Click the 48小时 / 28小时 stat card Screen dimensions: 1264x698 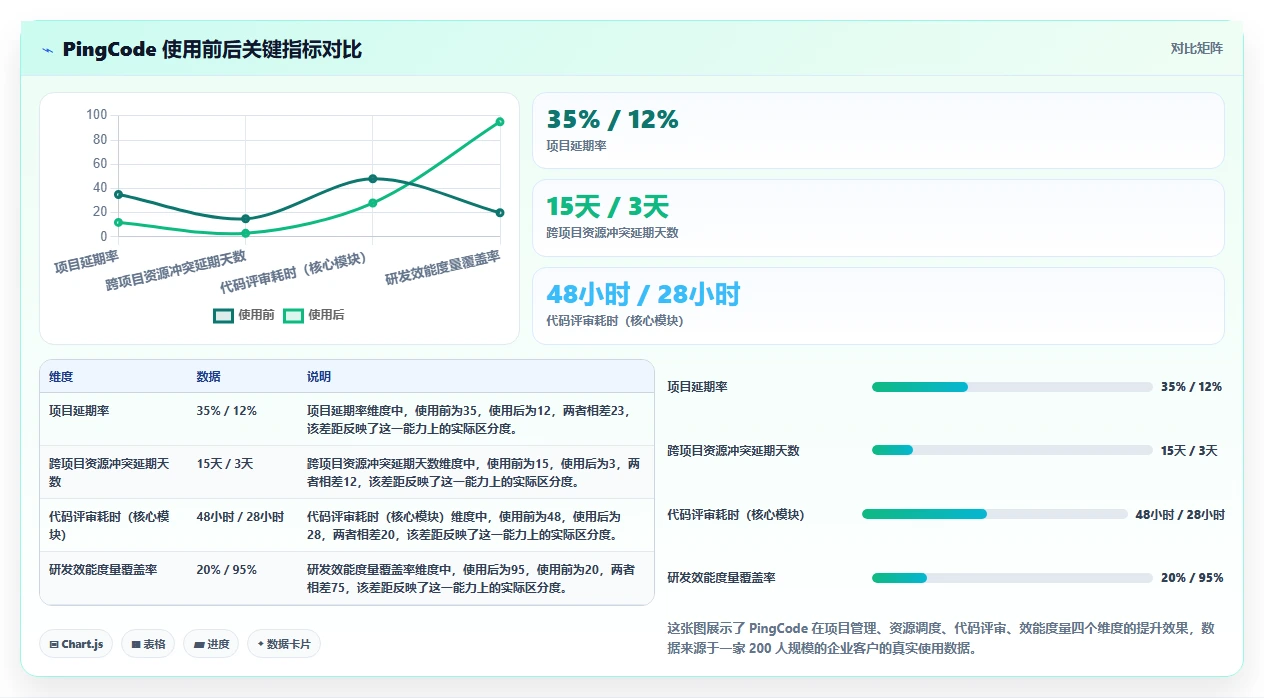click(x=878, y=306)
